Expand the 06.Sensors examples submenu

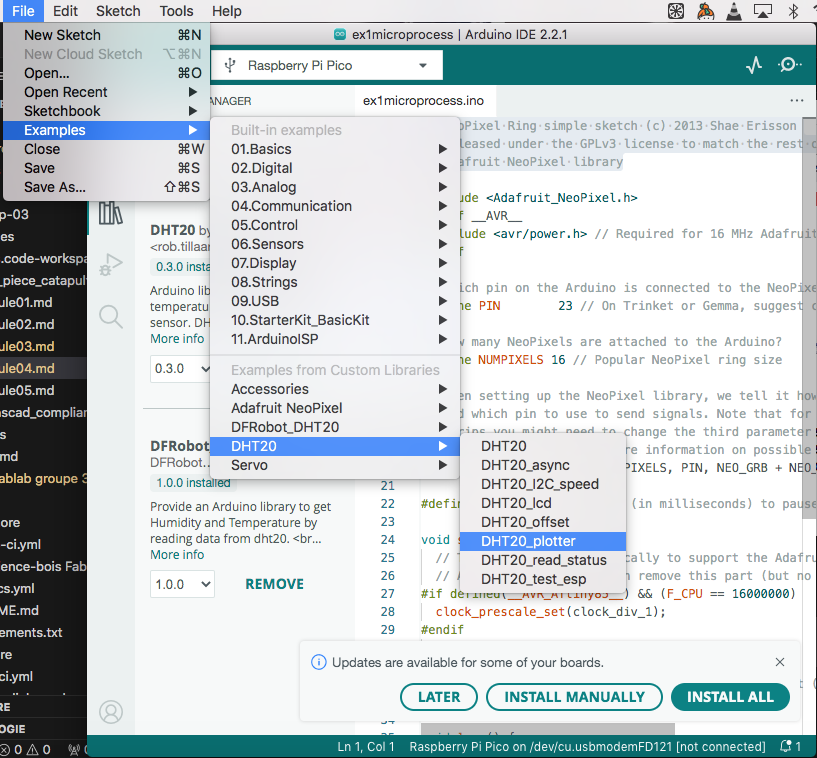point(335,244)
